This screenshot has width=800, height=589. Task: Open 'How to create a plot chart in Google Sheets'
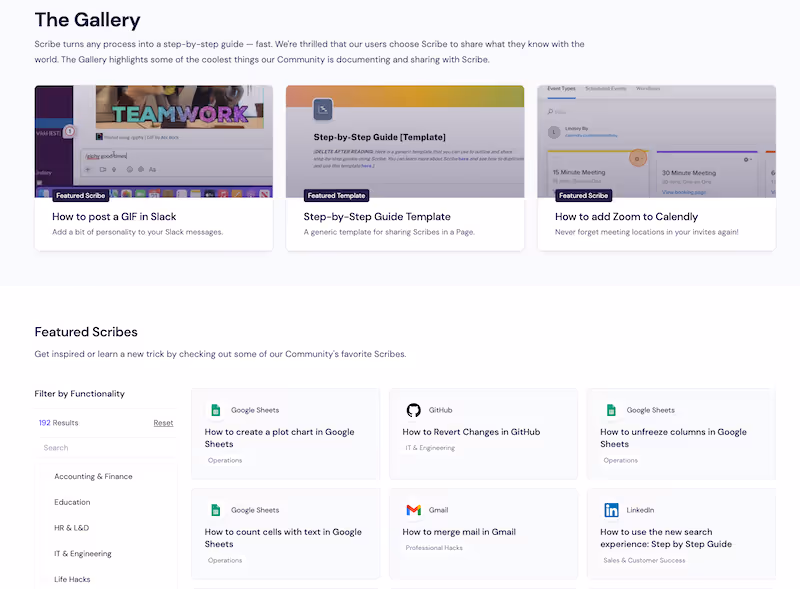click(280, 438)
